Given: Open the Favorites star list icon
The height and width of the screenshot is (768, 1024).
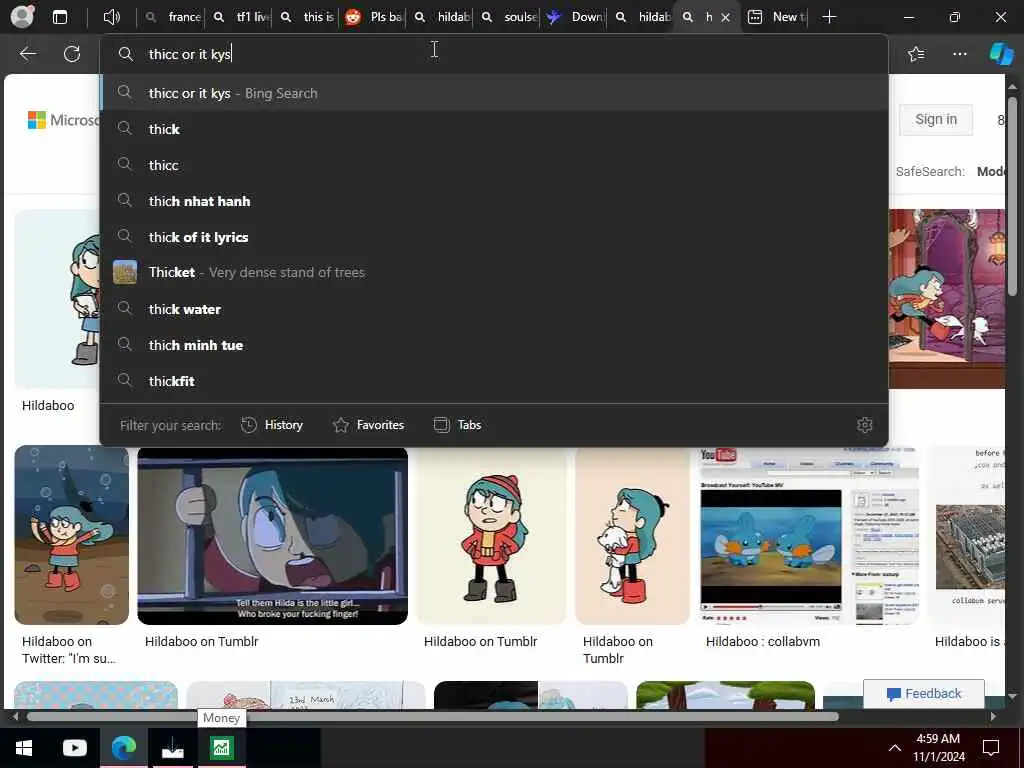Looking at the screenshot, I should [x=916, y=54].
